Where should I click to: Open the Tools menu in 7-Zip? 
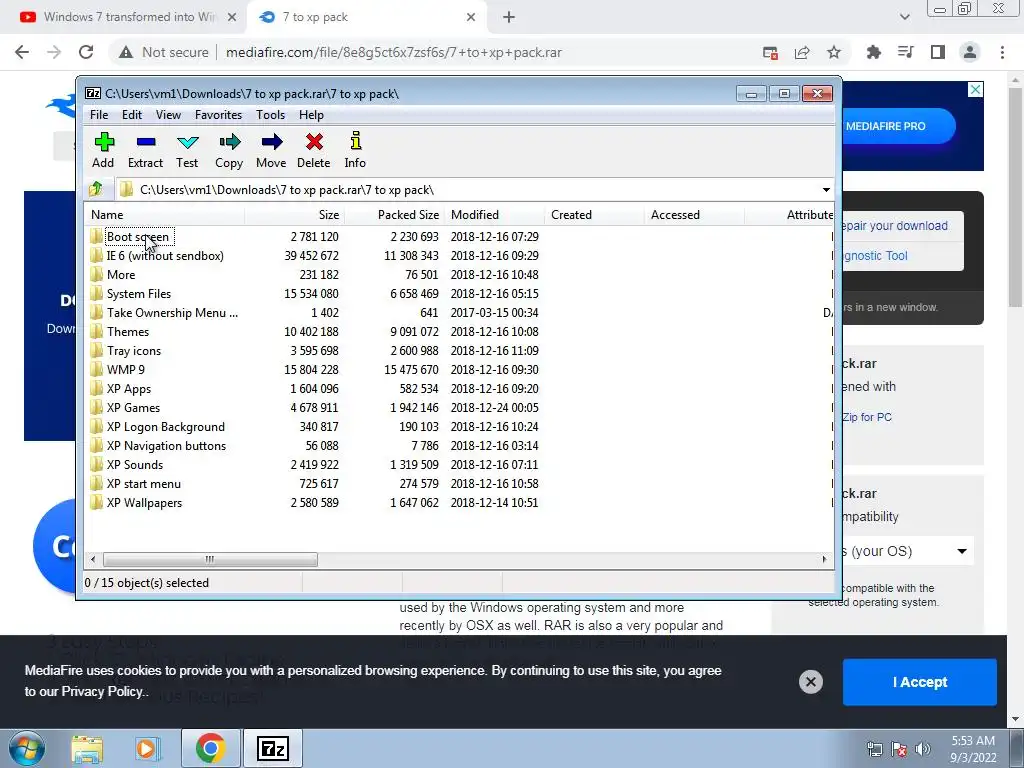pos(270,115)
